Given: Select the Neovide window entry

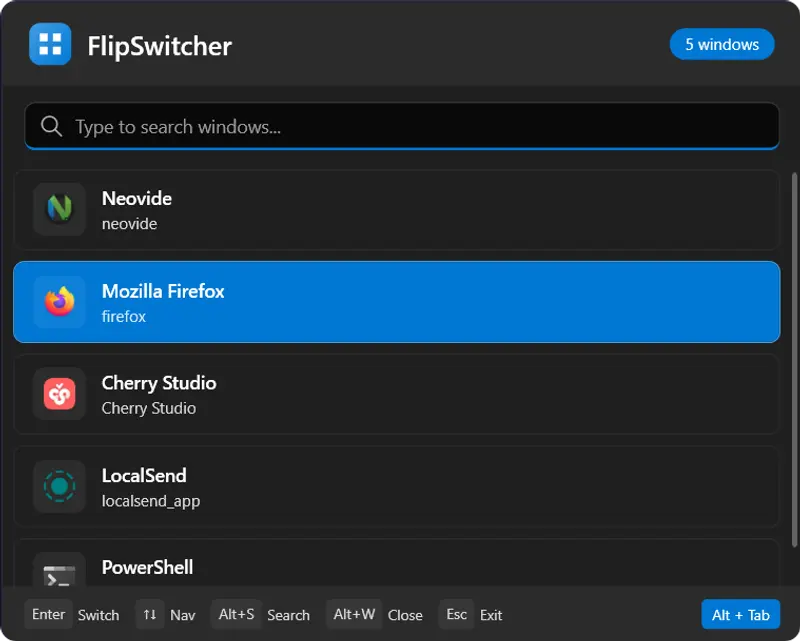Looking at the screenshot, I should [400, 210].
